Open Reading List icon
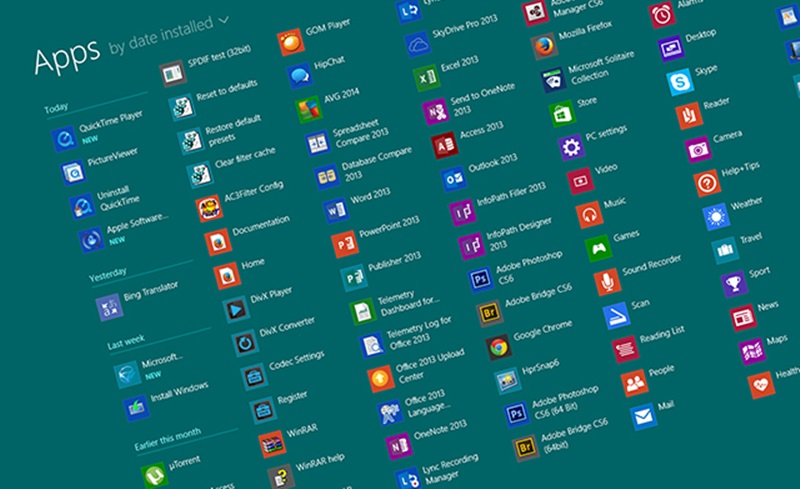800x489 pixels. tap(625, 349)
